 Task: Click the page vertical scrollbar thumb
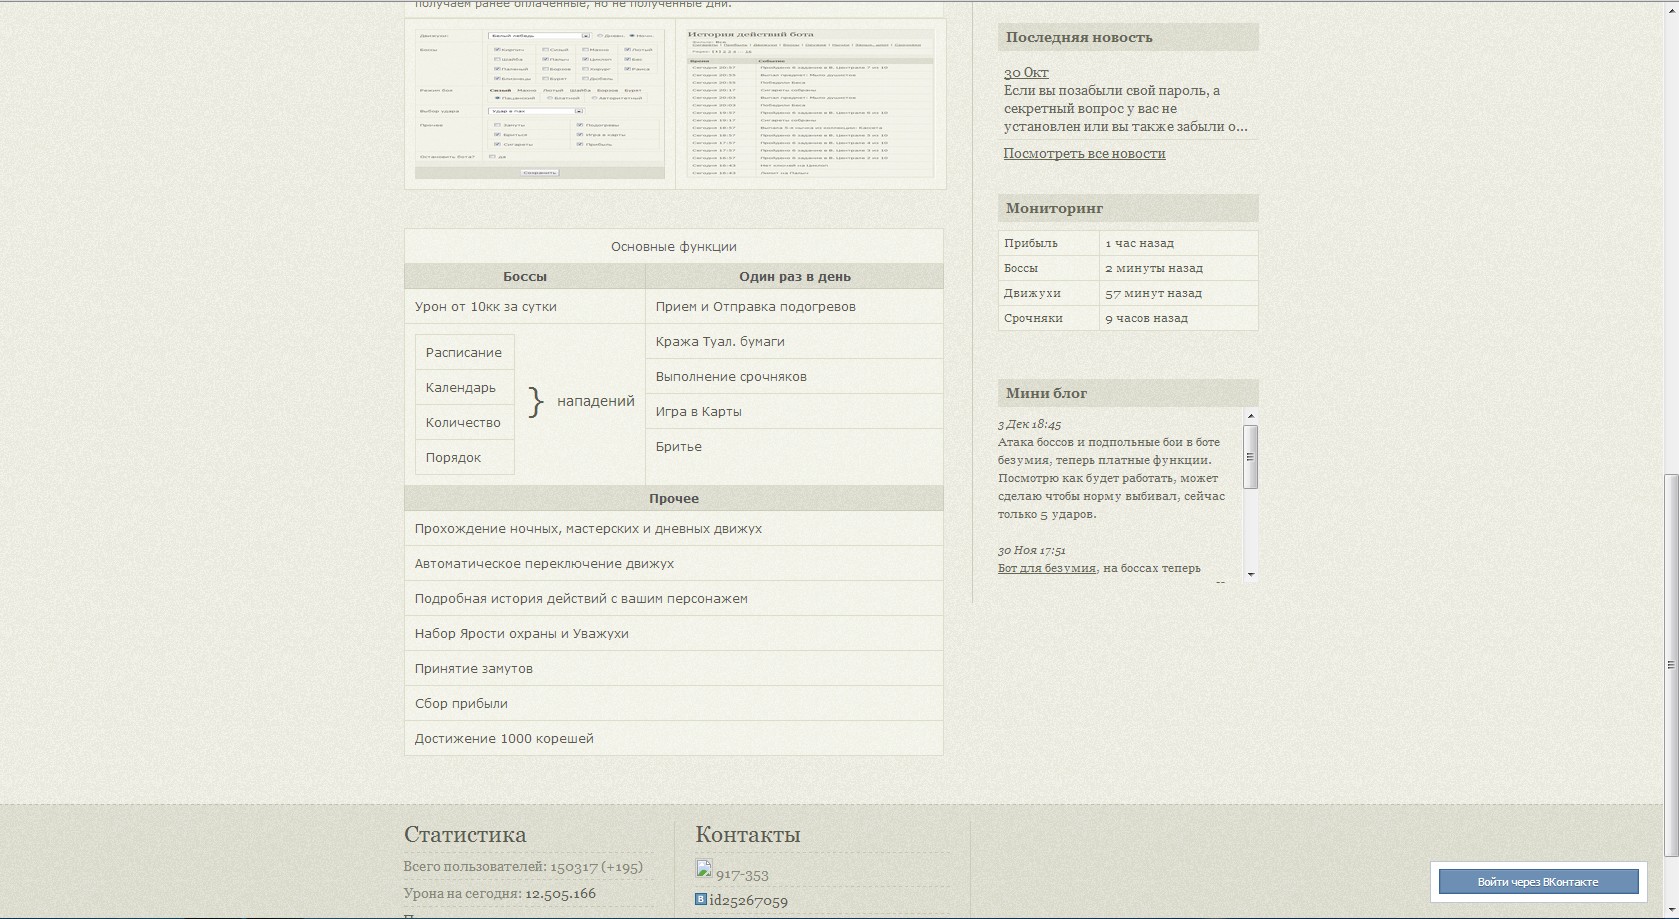(1670, 665)
